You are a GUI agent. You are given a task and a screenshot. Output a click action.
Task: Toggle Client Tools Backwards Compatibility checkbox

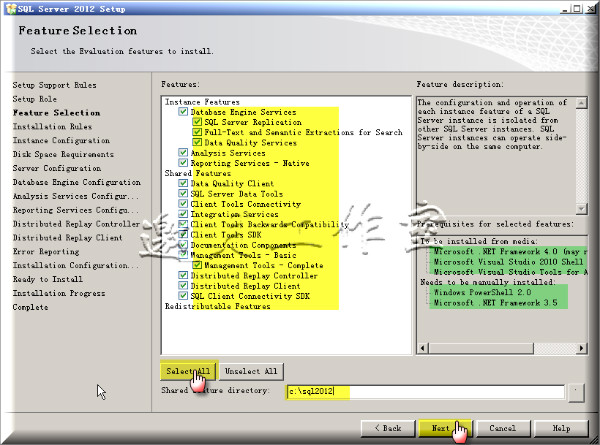click(183, 224)
